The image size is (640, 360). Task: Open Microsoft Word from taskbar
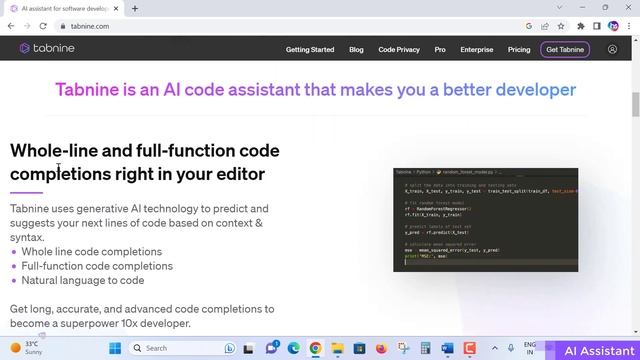(x=447, y=348)
